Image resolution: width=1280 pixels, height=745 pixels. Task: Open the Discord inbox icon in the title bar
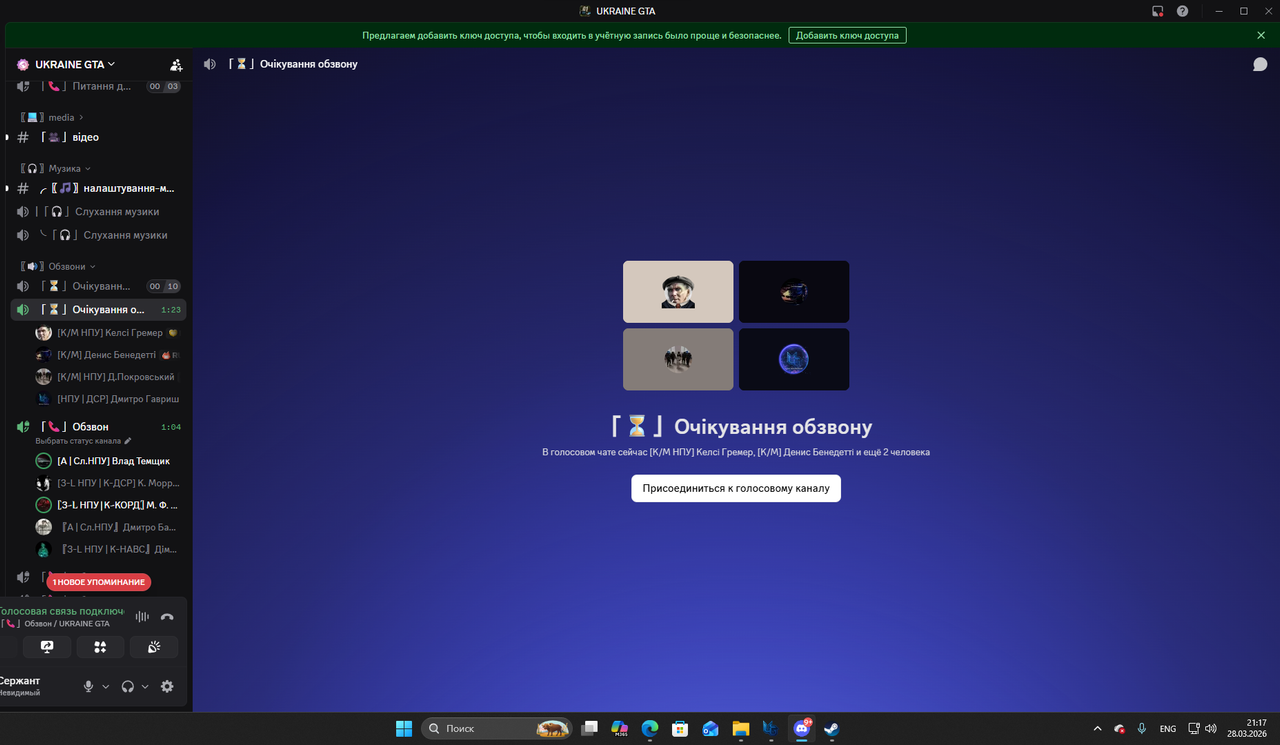pos(1157,11)
